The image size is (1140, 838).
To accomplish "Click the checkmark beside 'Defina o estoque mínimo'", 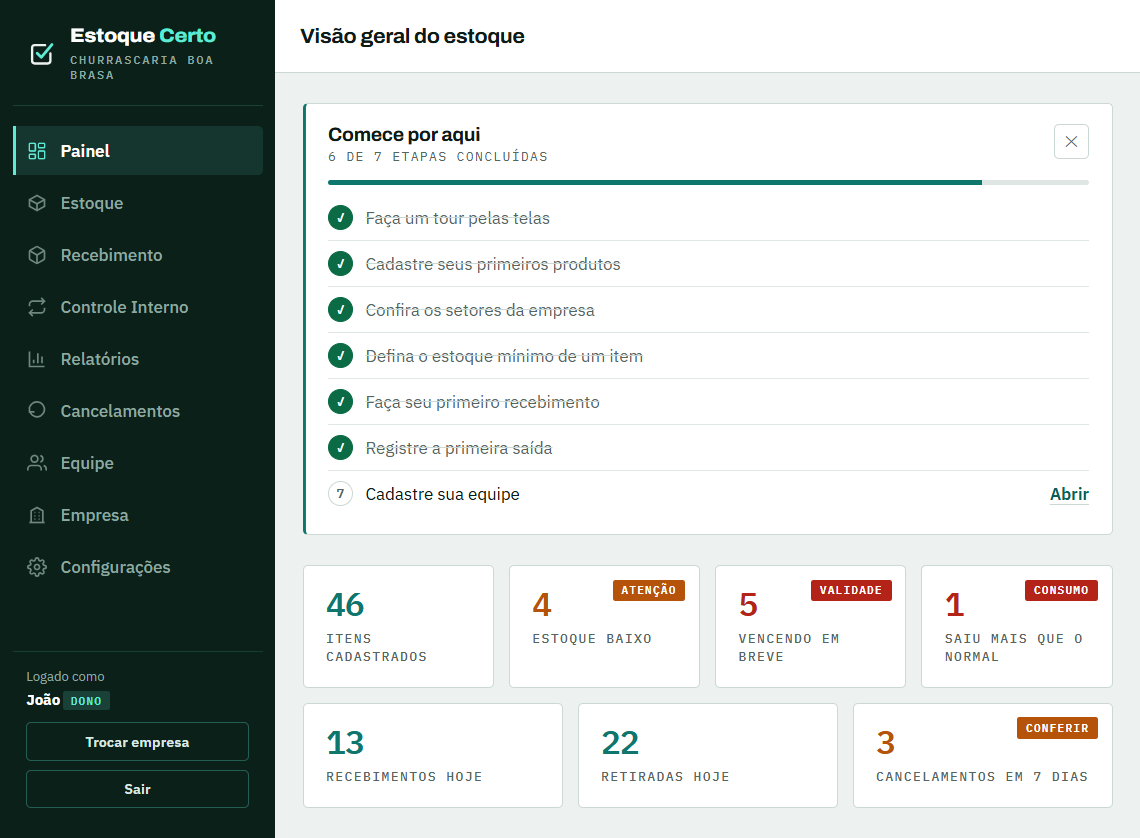I will pos(340,355).
